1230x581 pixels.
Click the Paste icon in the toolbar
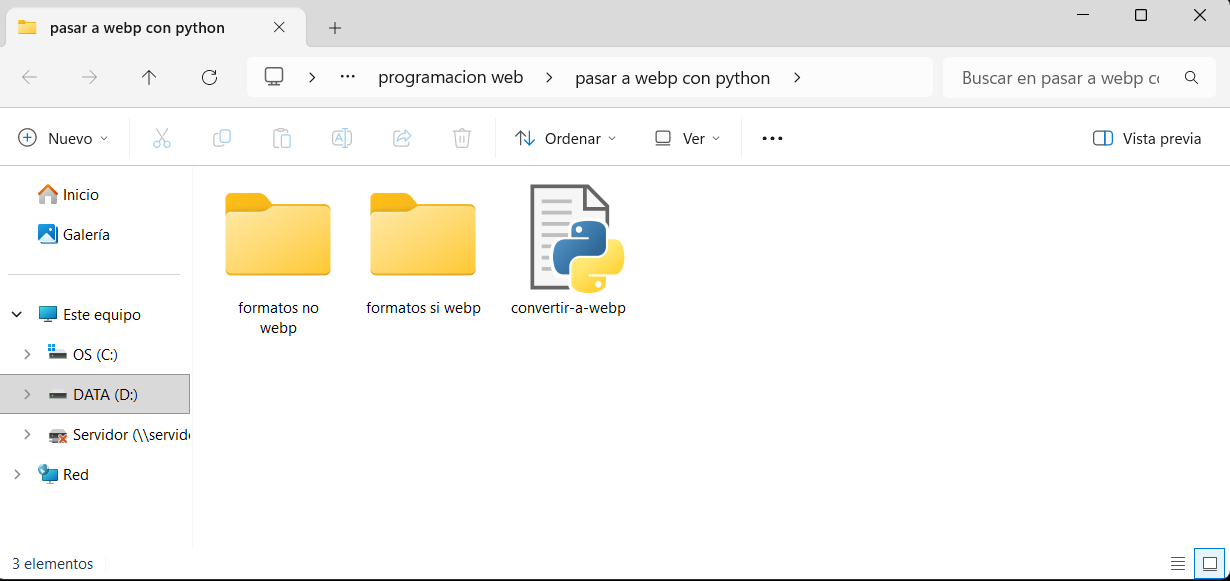[282, 138]
